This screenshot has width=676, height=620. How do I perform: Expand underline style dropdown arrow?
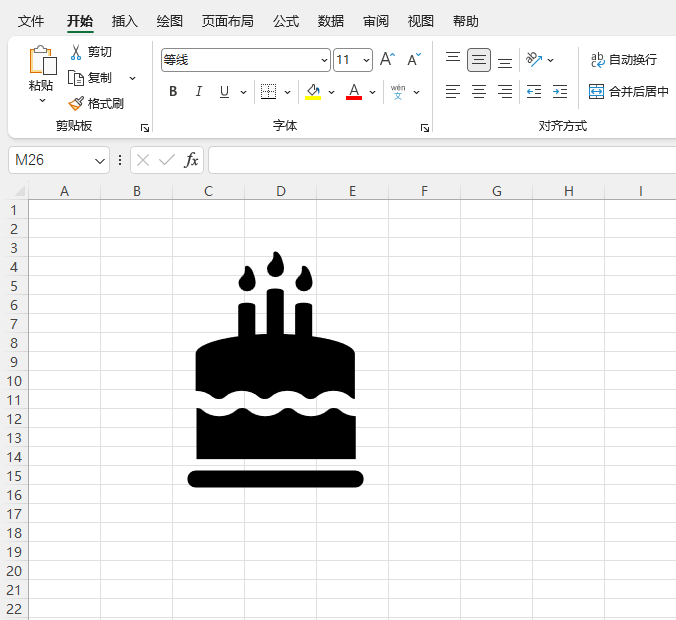[243, 92]
